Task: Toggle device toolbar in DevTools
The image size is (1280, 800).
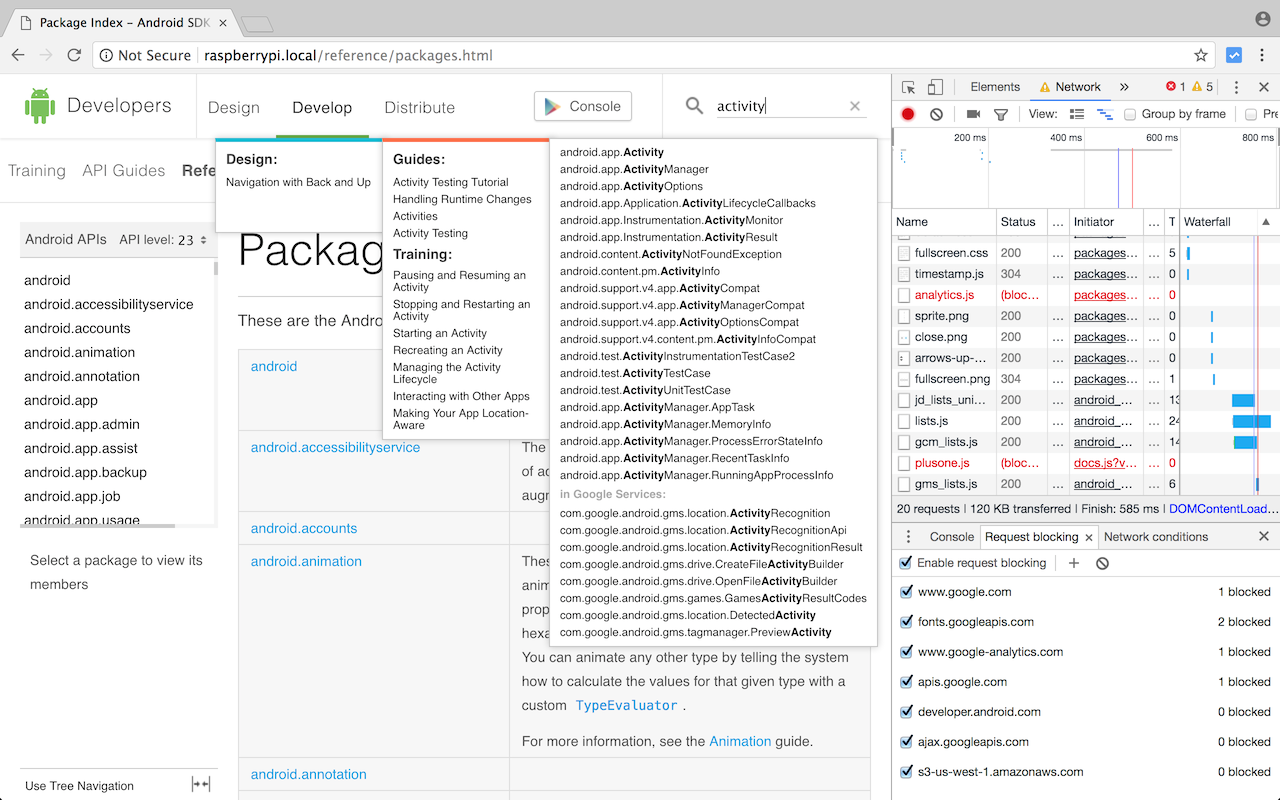Action: click(x=935, y=87)
